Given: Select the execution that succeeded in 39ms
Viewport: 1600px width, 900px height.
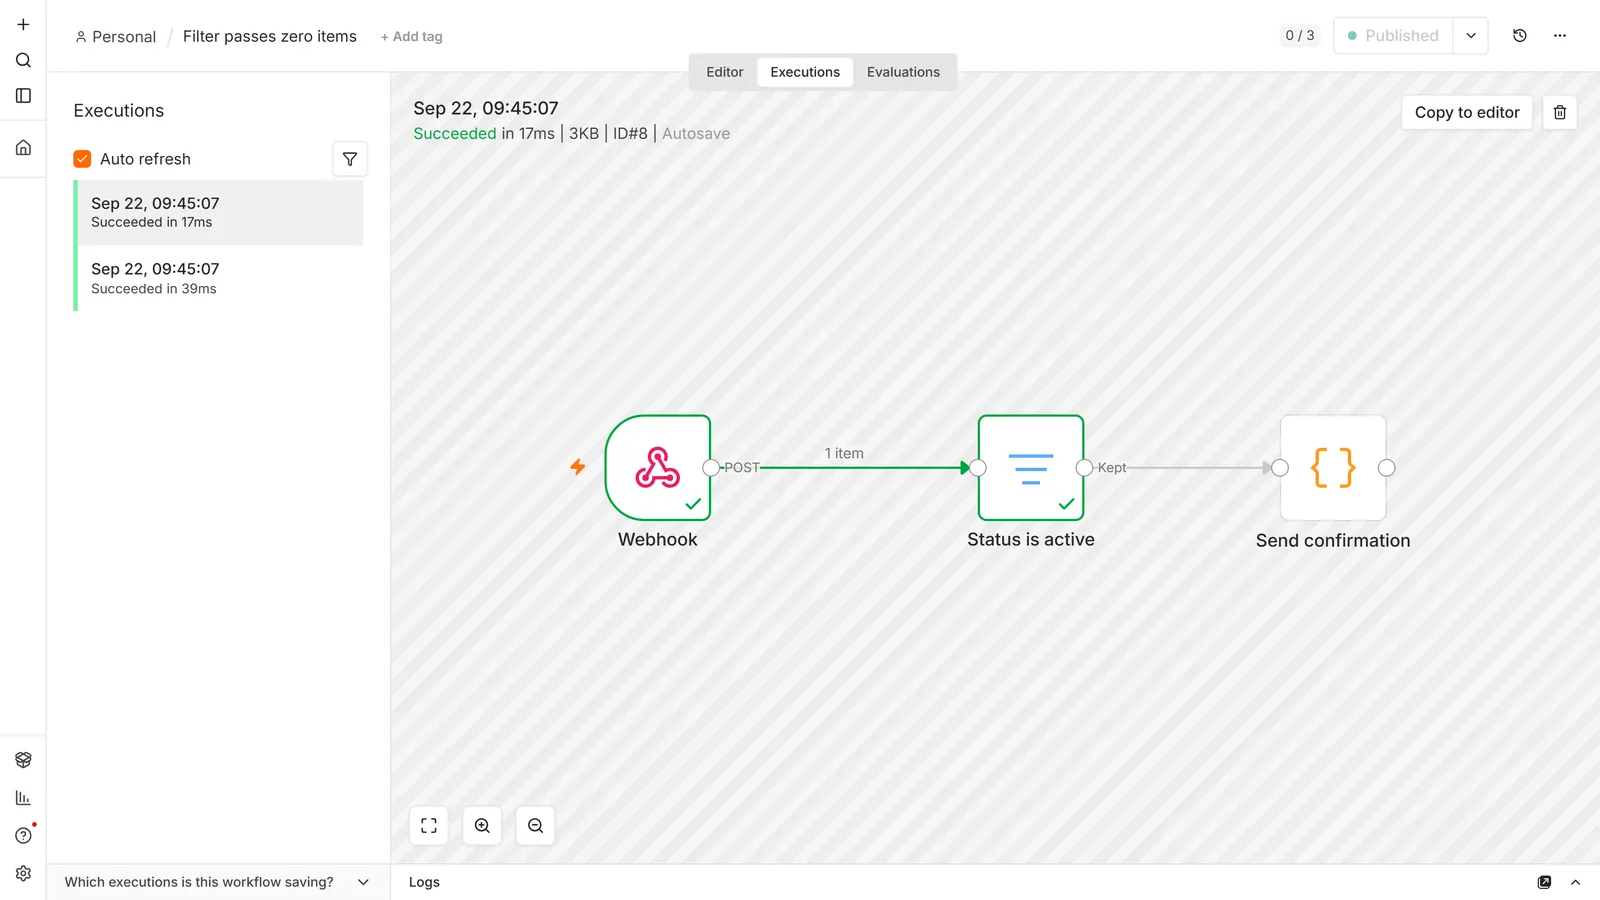Looking at the screenshot, I should click(x=220, y=278).
